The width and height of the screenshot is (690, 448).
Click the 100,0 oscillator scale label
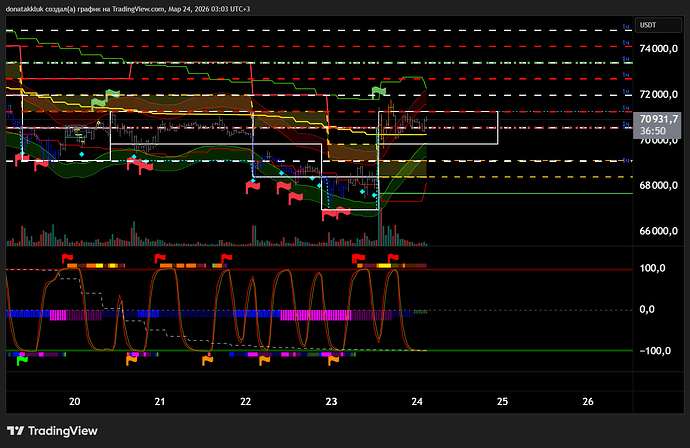(x=652, y=269)
